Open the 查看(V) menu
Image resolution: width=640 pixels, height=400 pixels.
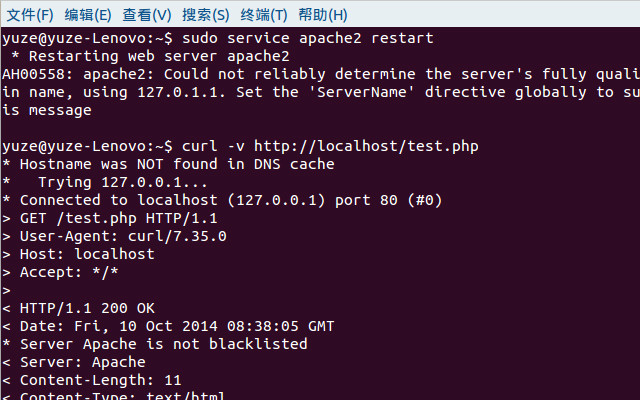pyautogui.click(x=147, y=15)
